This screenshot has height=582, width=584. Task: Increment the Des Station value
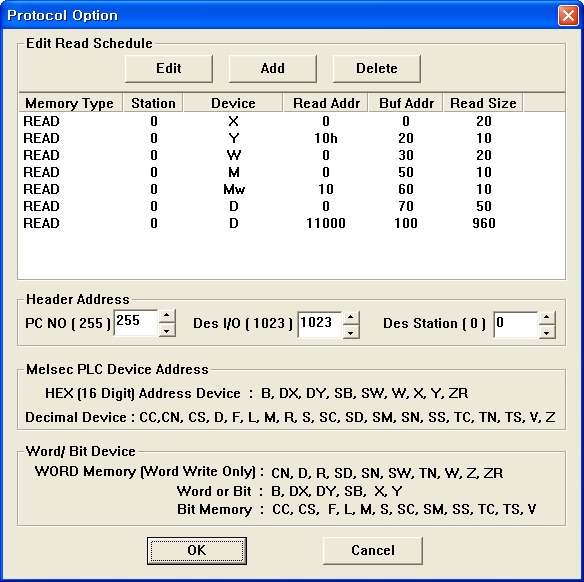(x=547, y=318)
